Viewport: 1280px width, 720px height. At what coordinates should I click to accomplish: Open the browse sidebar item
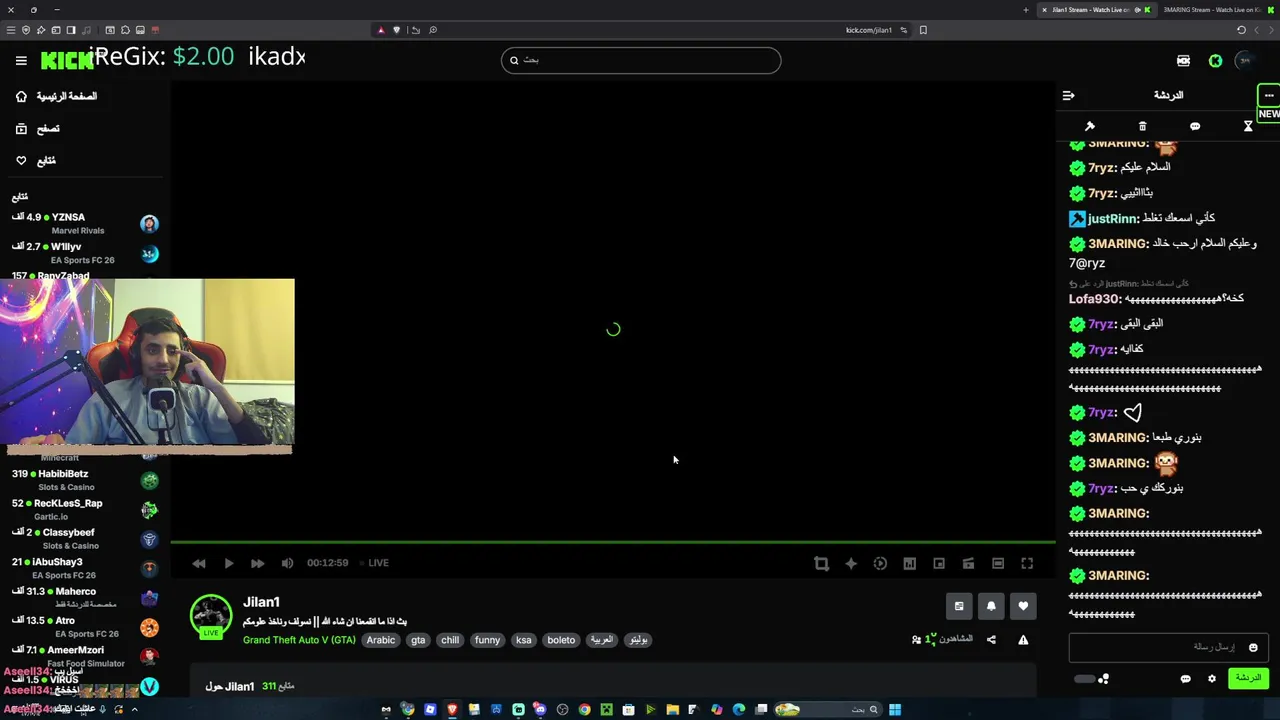[38, 129]
